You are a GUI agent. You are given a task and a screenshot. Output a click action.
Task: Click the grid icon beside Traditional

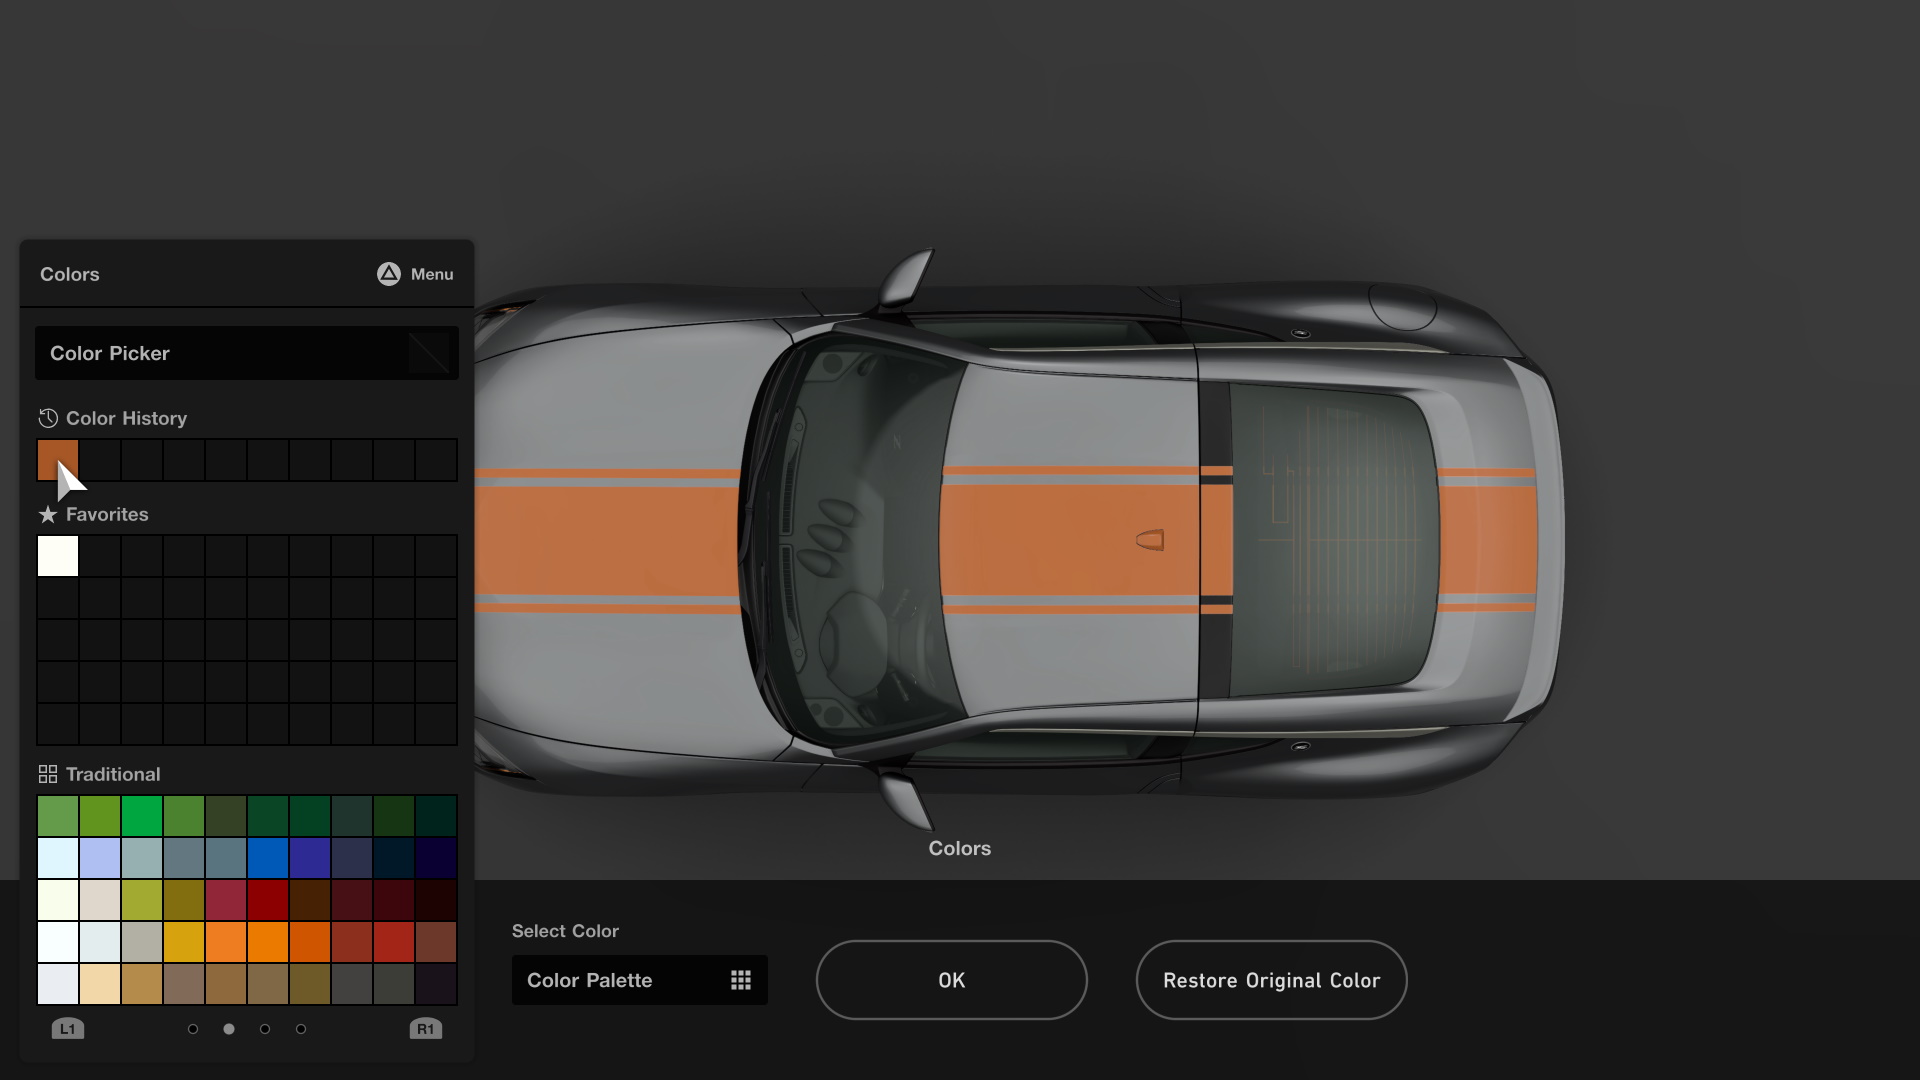point(46,773)
